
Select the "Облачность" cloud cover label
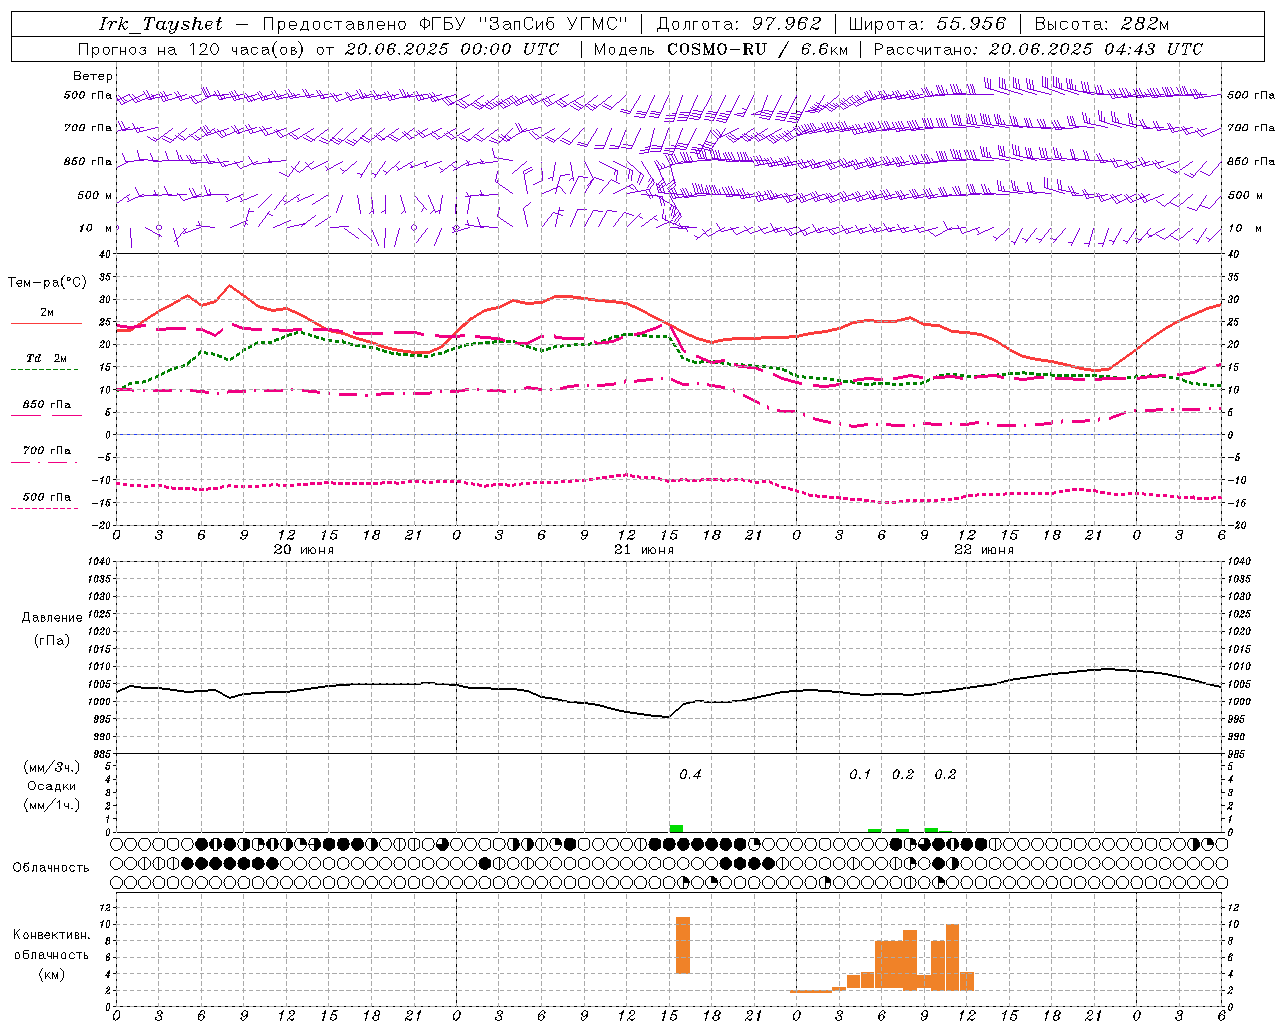(51, 868)
